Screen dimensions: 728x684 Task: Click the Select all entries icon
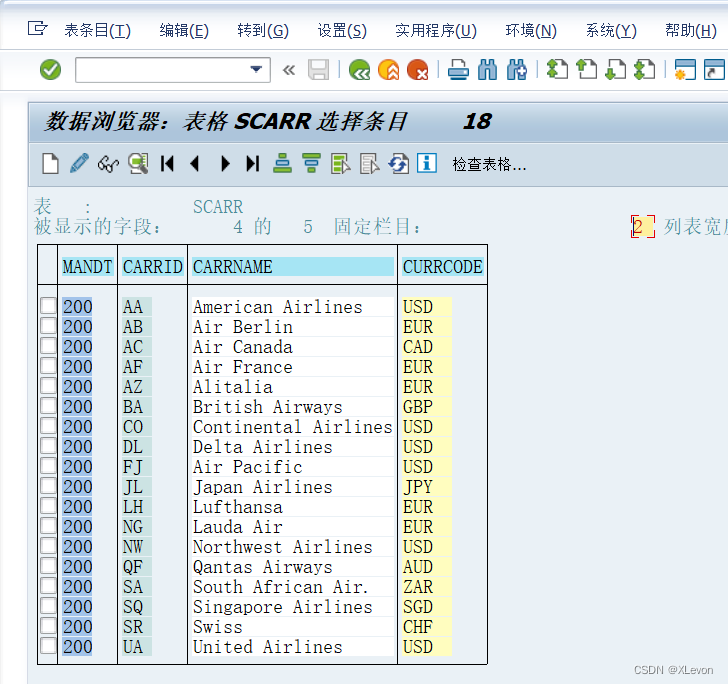pos(341,164)
